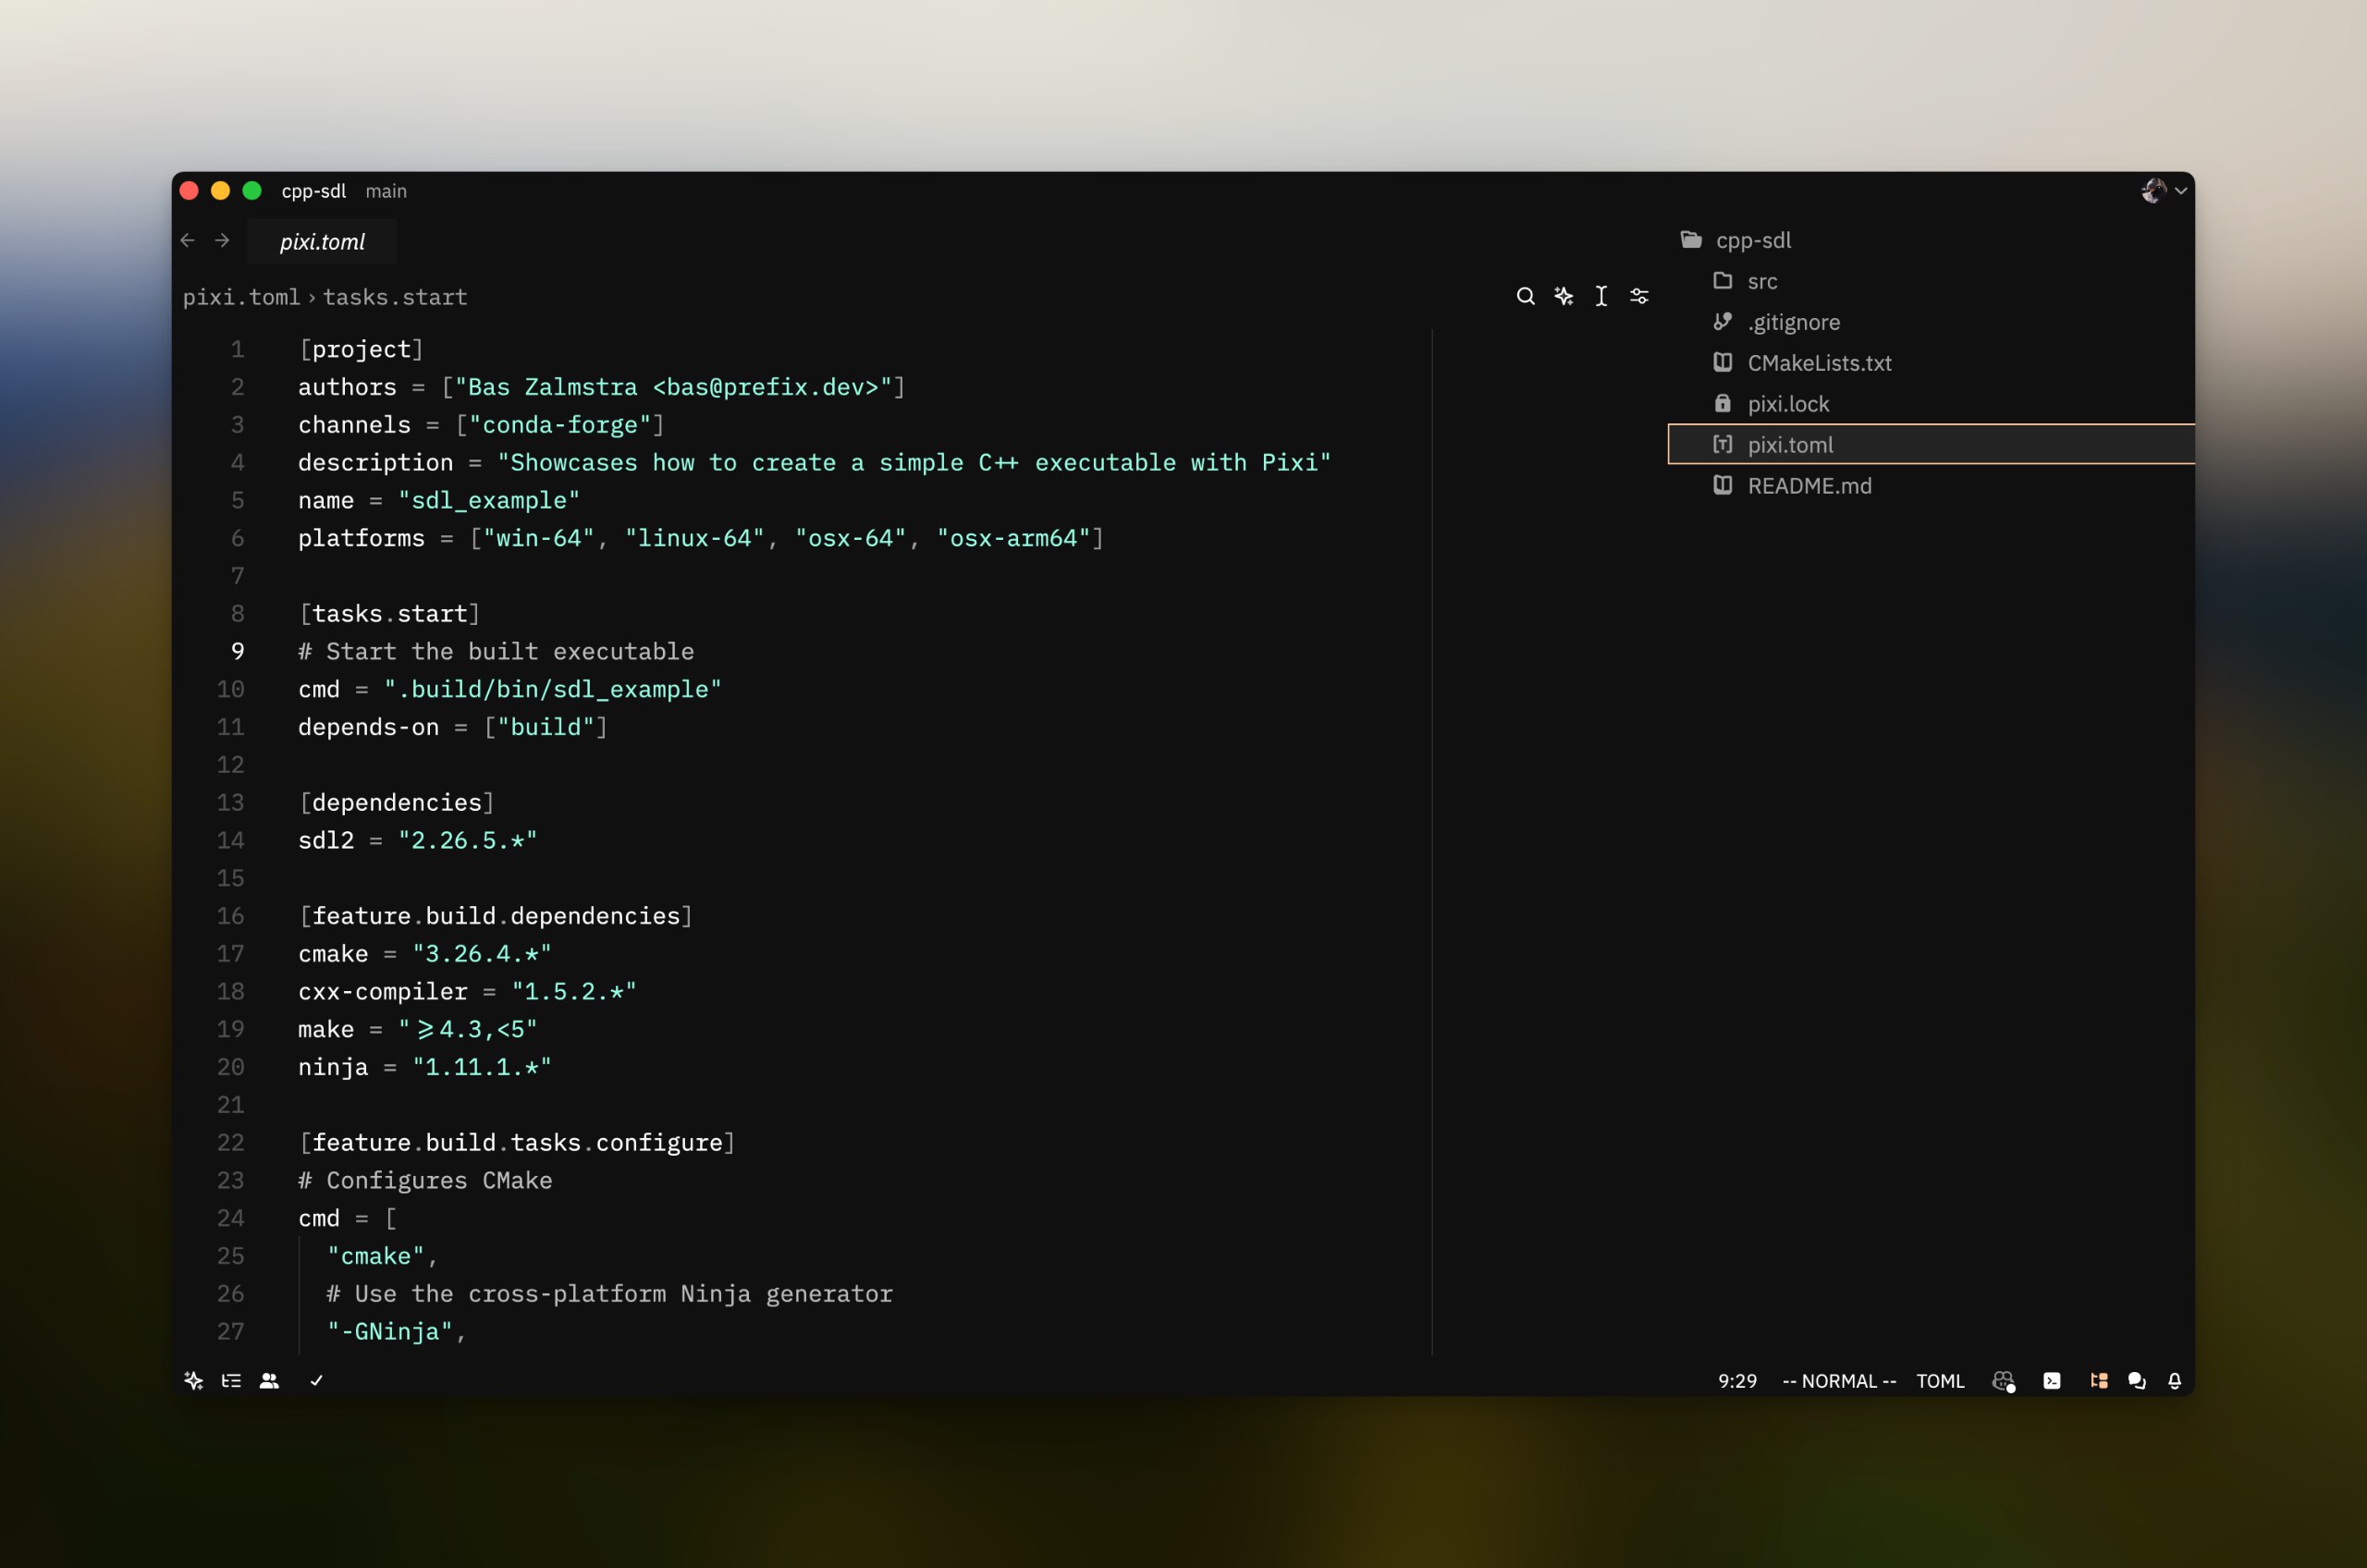Toggle the terminal panel icon
Viewport: 2367px width, 1568px height.
2052,1381
